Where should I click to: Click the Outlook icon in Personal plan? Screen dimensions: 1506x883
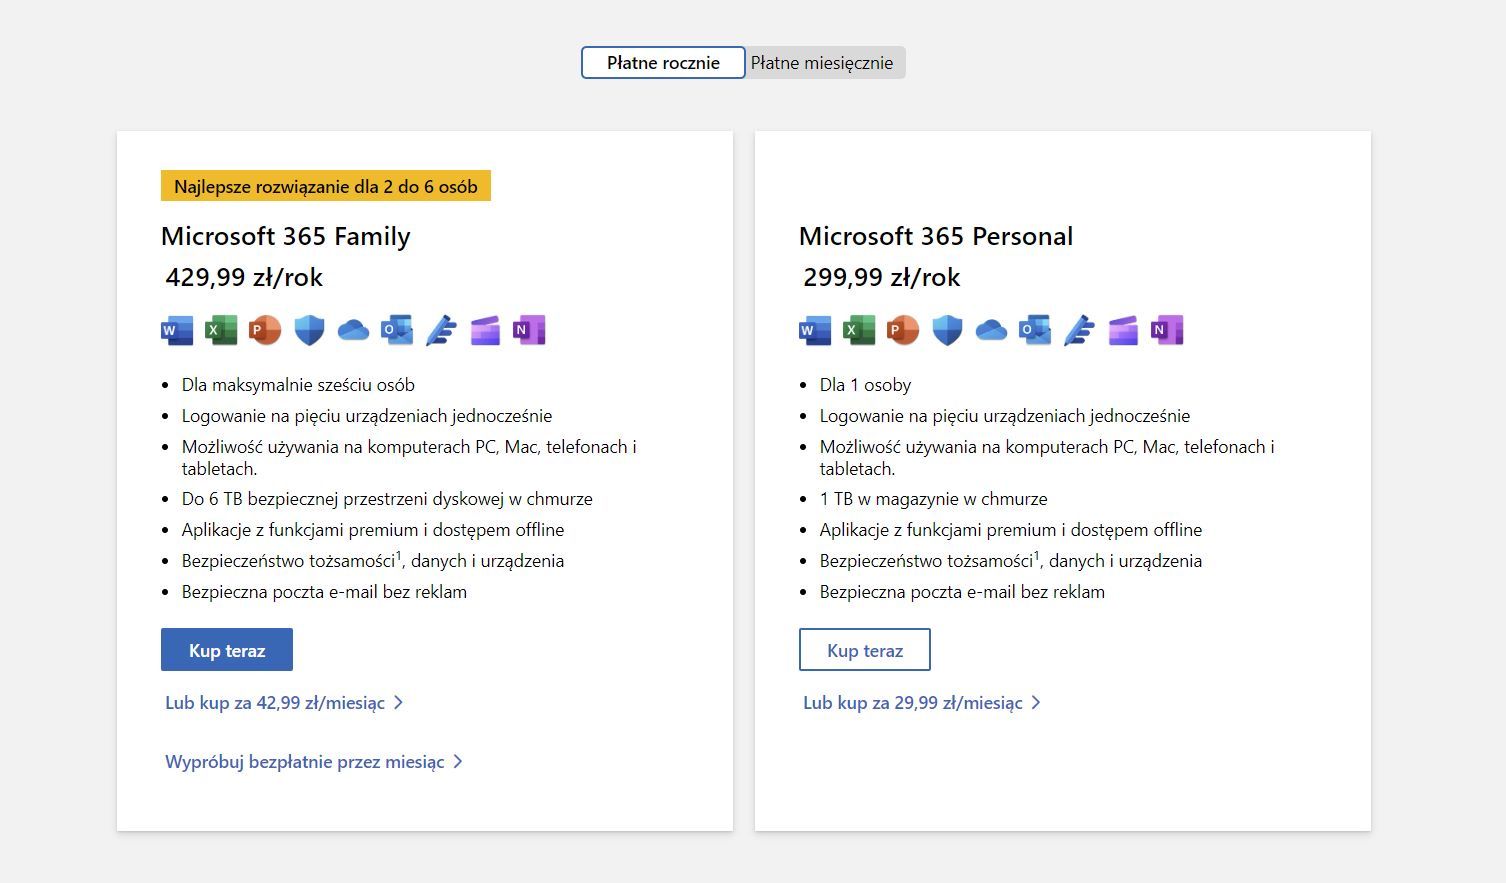point(1035,330)
